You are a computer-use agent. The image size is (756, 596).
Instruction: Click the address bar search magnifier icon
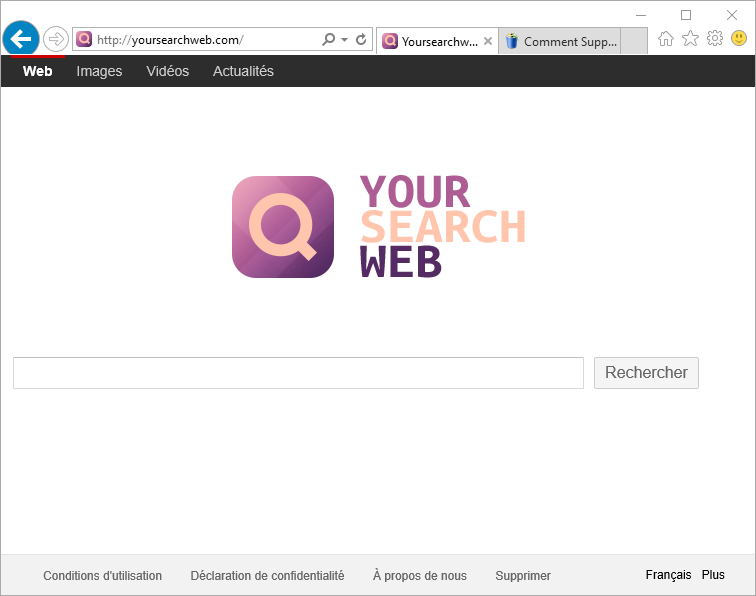328,39
